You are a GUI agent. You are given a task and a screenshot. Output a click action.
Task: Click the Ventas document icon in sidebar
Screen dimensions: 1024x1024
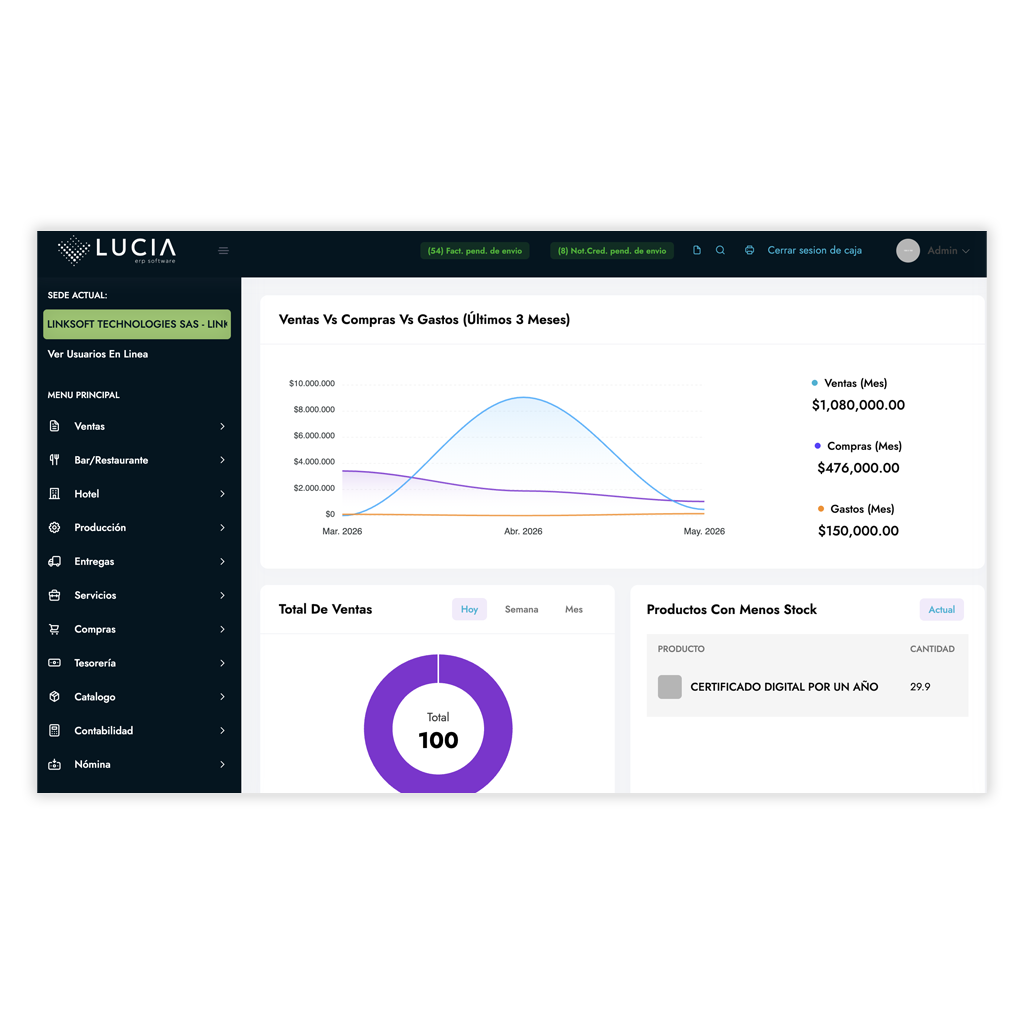click(55, 426)
